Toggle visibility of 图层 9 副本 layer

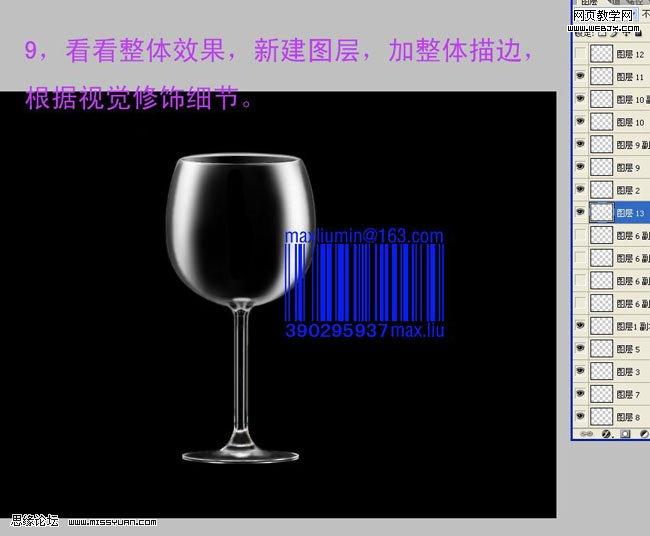pyautogui.click(x=580, y=144)
